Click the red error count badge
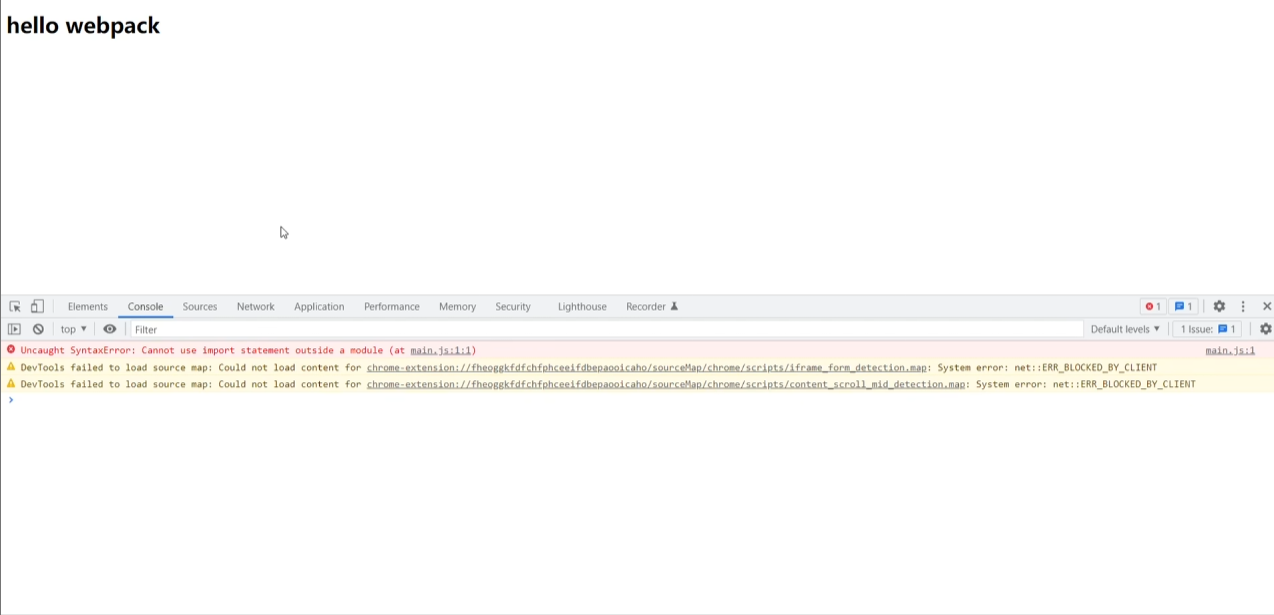Screen dimensions: 1274x615 1153,307
